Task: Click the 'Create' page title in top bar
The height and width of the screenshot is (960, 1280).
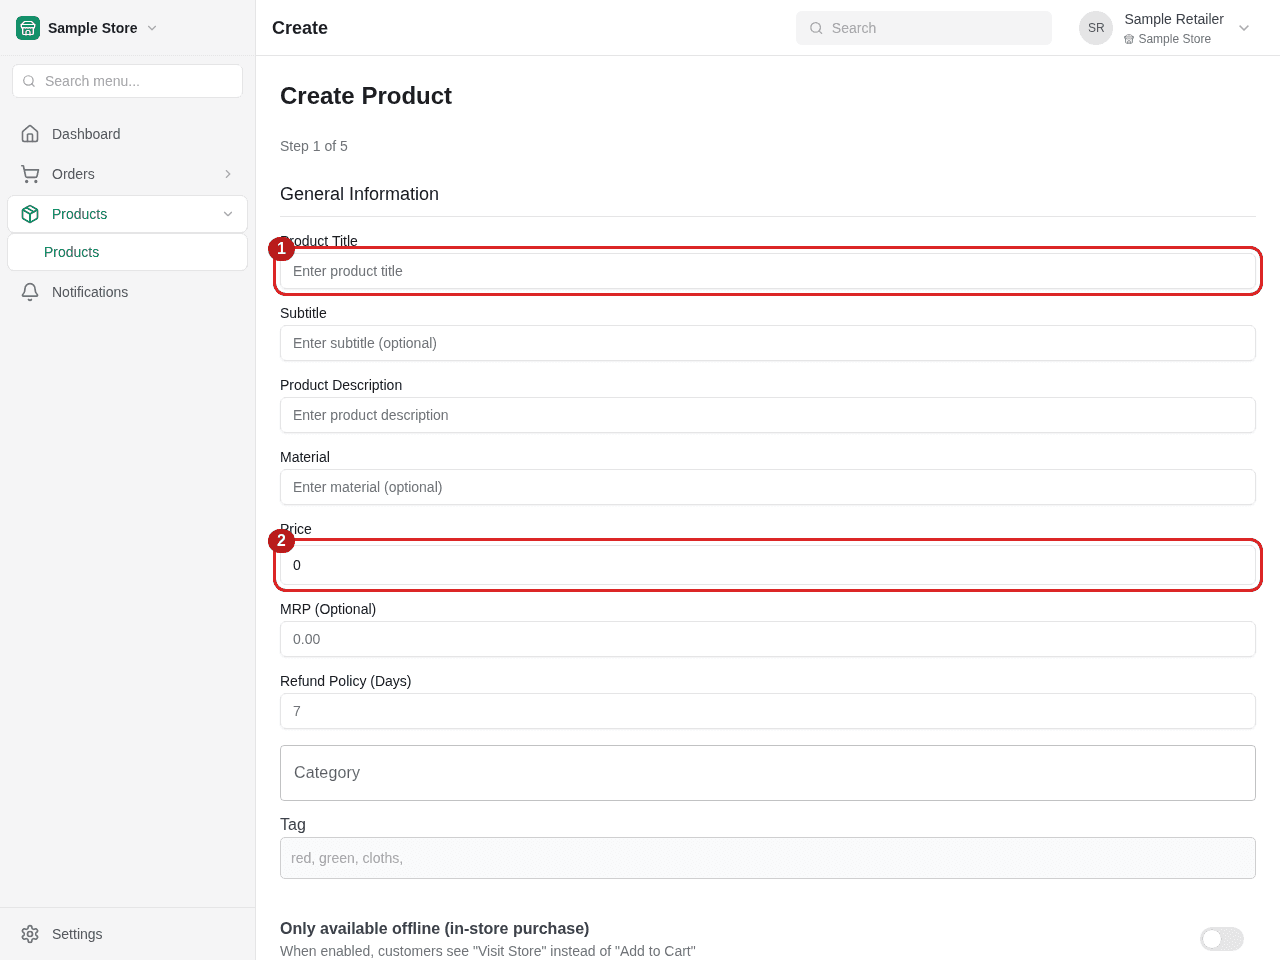Action: [300, 28]
